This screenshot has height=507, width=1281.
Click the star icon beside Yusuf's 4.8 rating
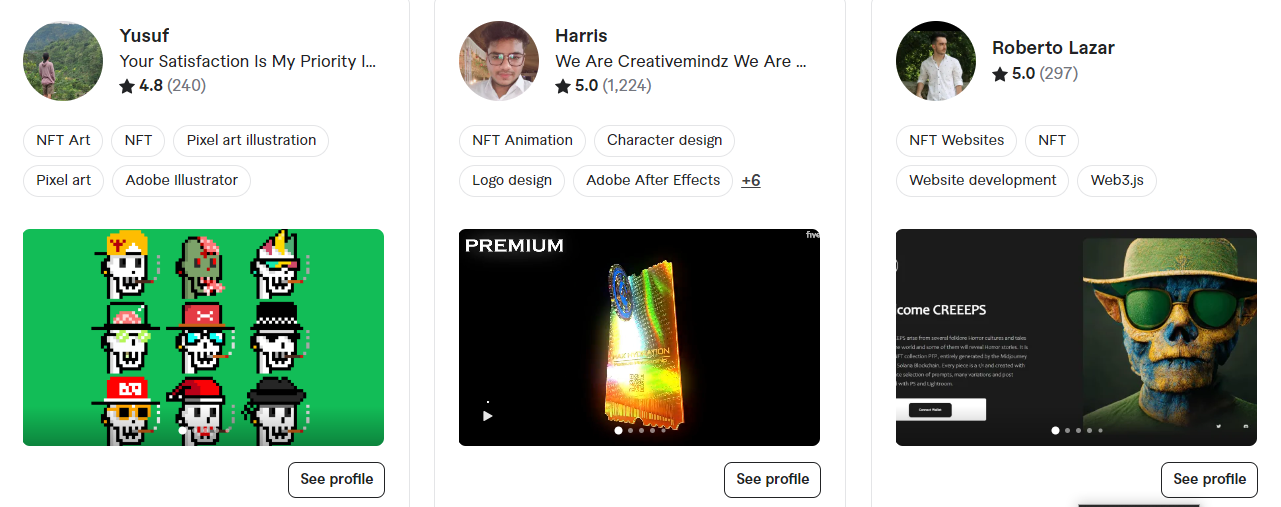pos(127,86)
